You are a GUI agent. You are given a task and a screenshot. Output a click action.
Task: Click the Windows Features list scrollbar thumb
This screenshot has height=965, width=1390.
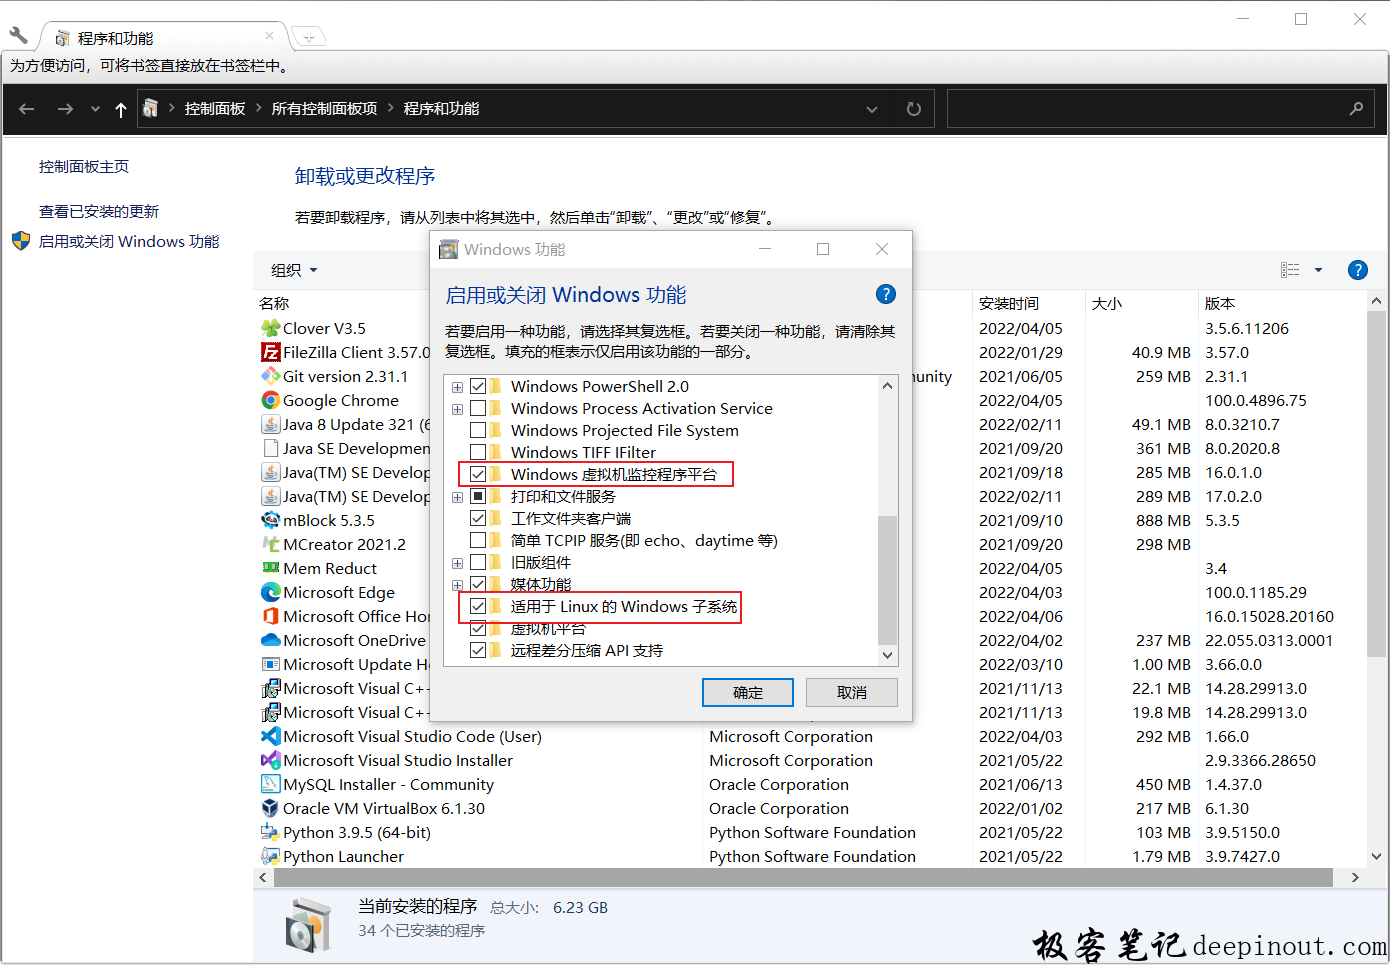tap(887, 580)
